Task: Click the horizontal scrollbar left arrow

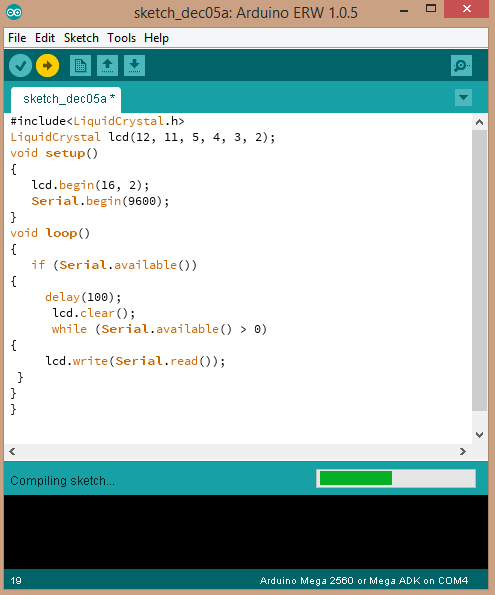Action: pyautogui.click(x=13, y=451)
